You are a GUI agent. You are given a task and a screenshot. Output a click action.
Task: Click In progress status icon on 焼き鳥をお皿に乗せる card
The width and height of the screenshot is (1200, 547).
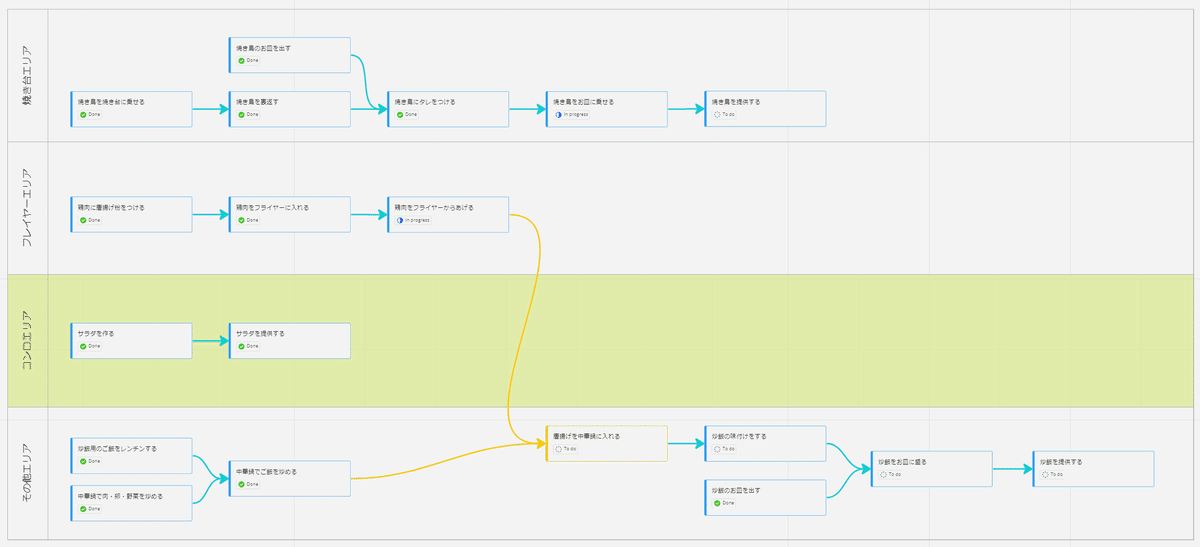click(x=559, y=114)
